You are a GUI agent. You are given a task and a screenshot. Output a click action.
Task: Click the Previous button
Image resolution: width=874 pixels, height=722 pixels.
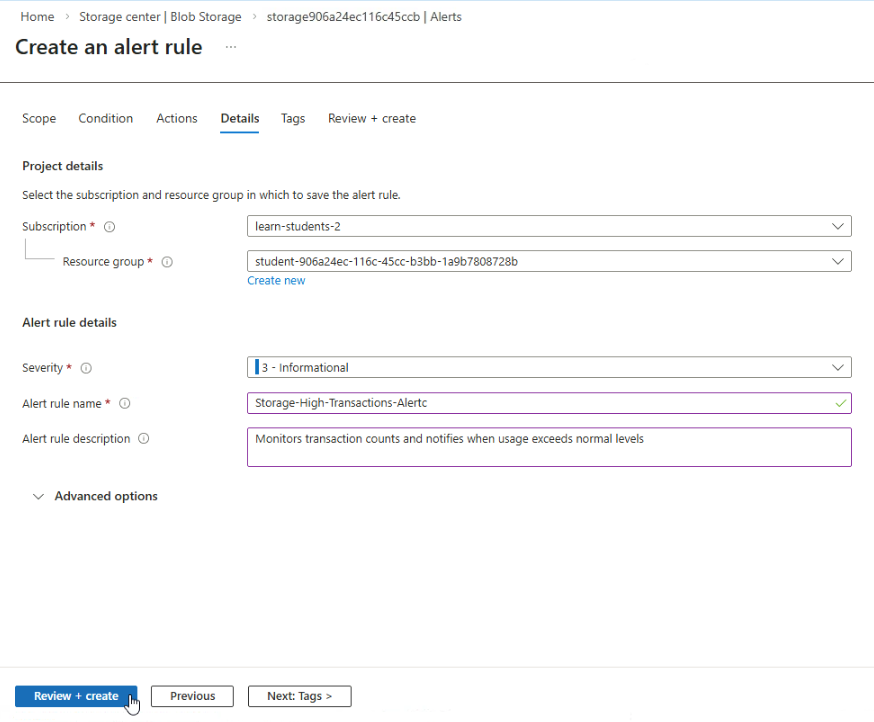point(192,696)
